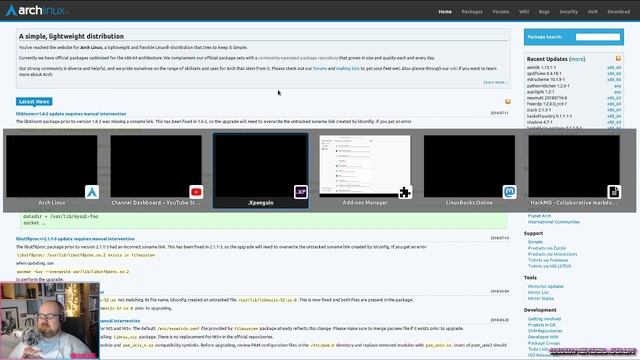The height and width of the screenshot is (360, 640).
Task: Click the Latest News heading button
Action: pyautogui.click(x=34, y=102)
